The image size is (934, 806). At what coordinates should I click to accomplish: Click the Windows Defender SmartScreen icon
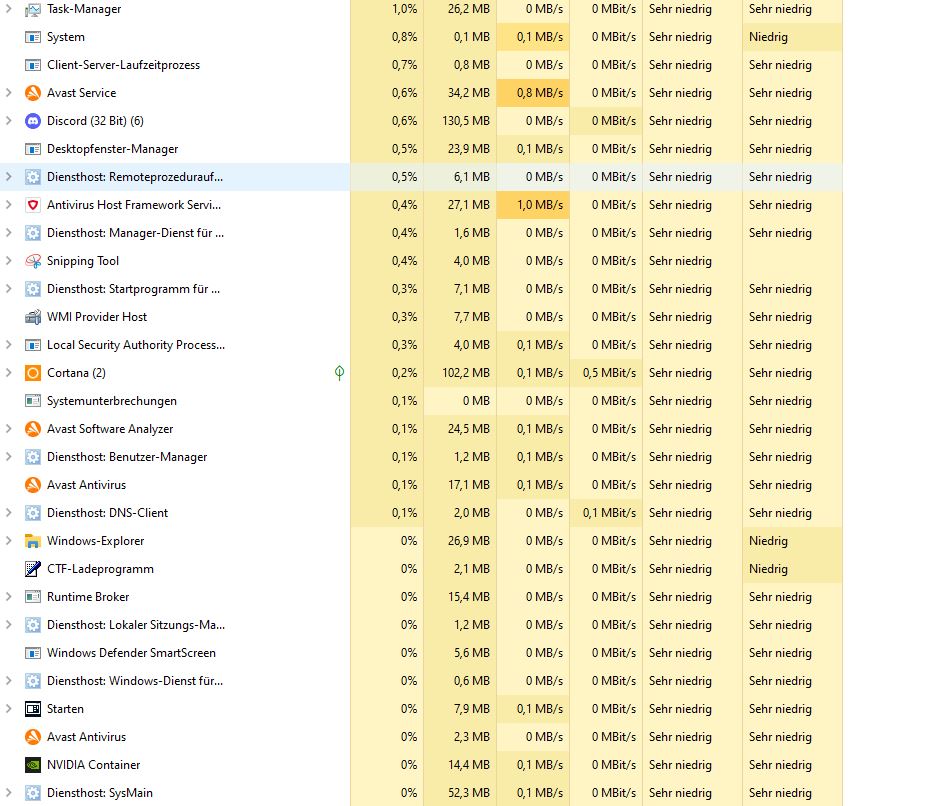pyautogui.click(x=33, y=653)
